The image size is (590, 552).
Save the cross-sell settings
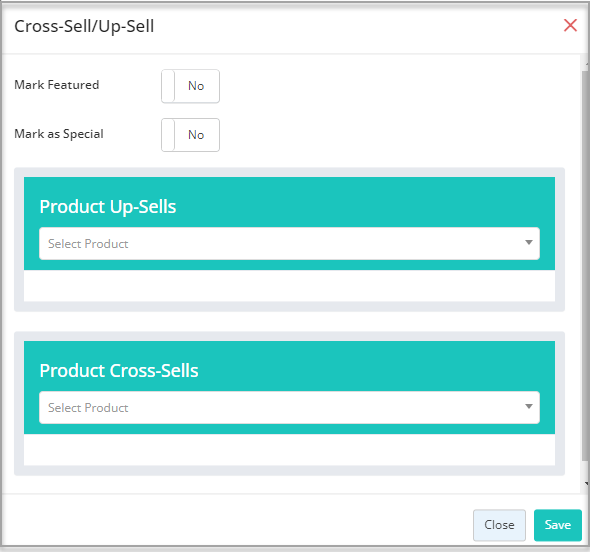(558, 525)
